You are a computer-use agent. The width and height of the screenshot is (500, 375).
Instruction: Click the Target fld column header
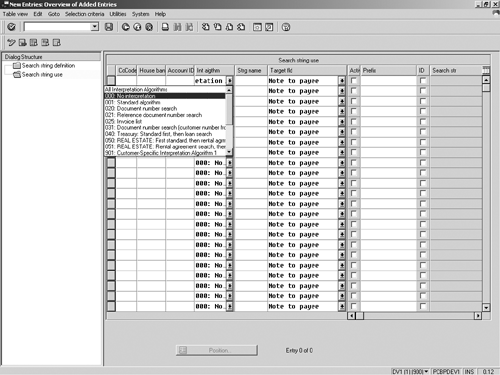(x=307, y=70)
